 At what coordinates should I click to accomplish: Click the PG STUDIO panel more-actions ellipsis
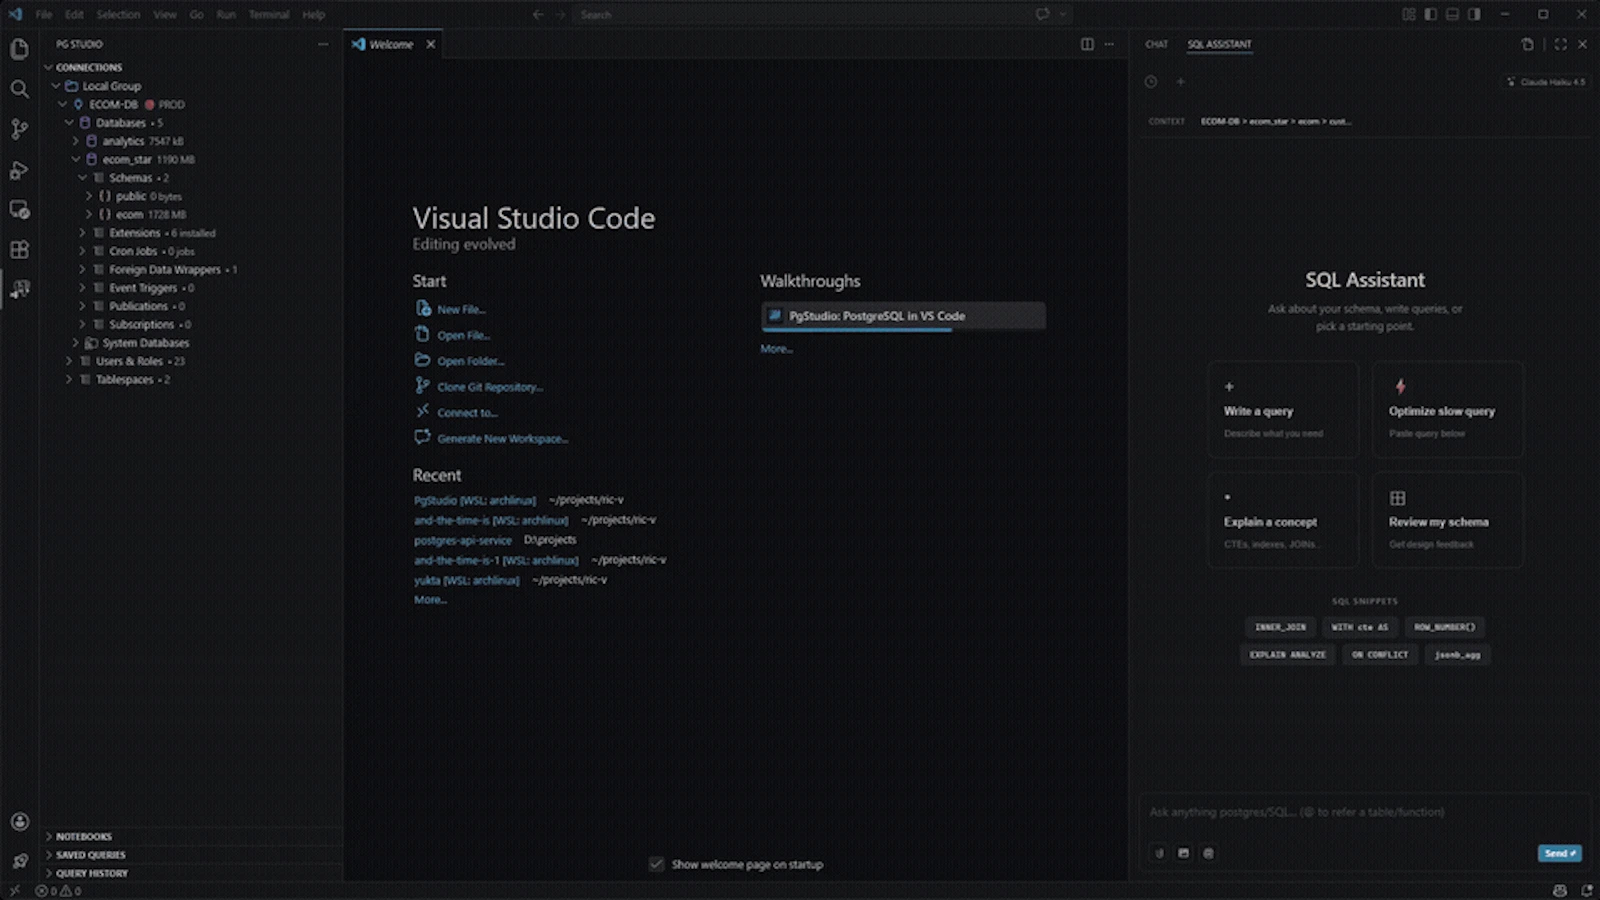(323, 44)
